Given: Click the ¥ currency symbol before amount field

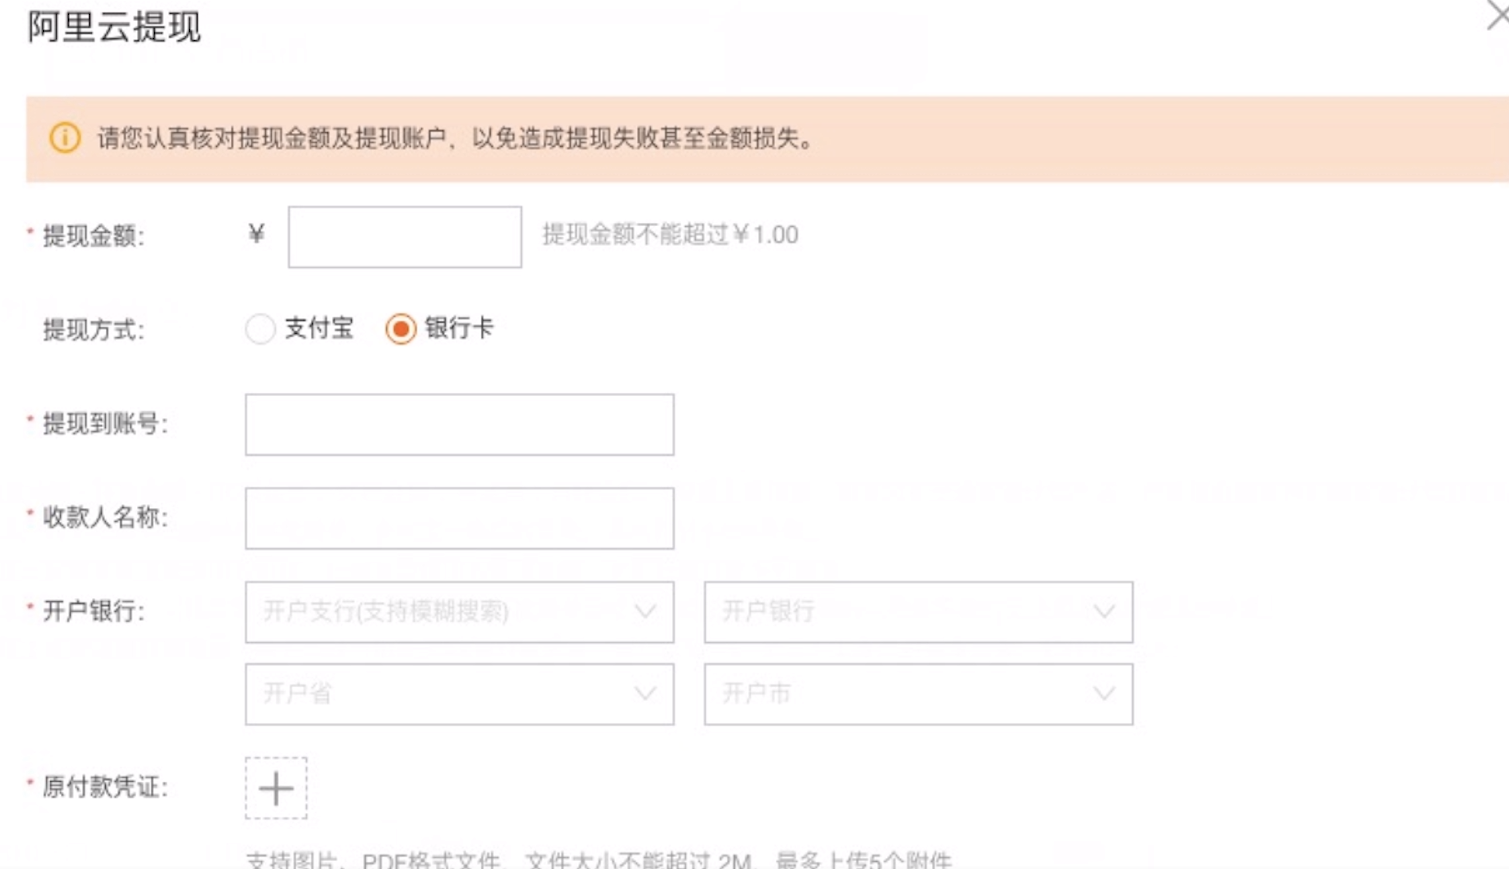Looking at the screenshot, I should [257, 234].
